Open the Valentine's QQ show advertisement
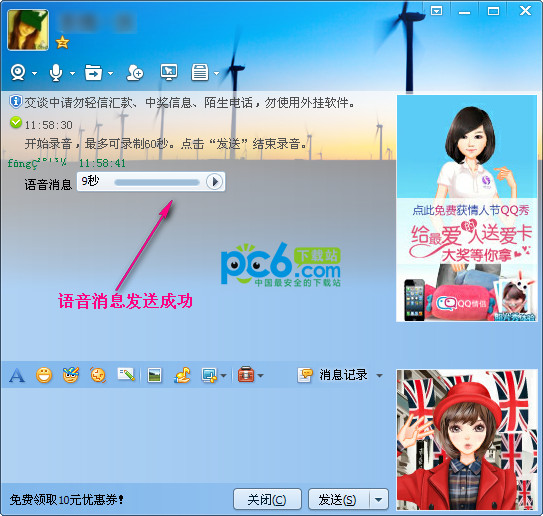 click(467, 208)
